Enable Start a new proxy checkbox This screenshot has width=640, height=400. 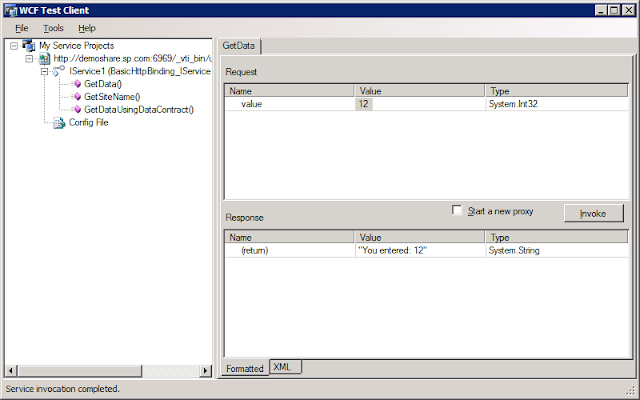click(457, 210)
